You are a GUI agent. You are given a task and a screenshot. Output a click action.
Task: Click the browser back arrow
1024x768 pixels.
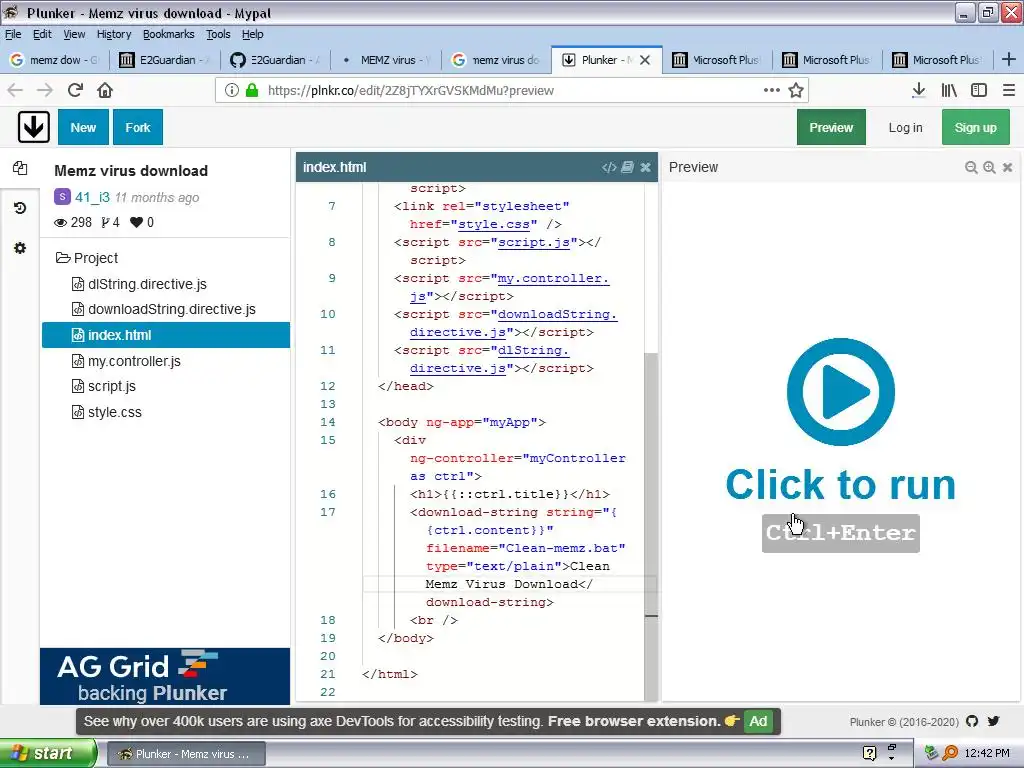pos(15,90)
